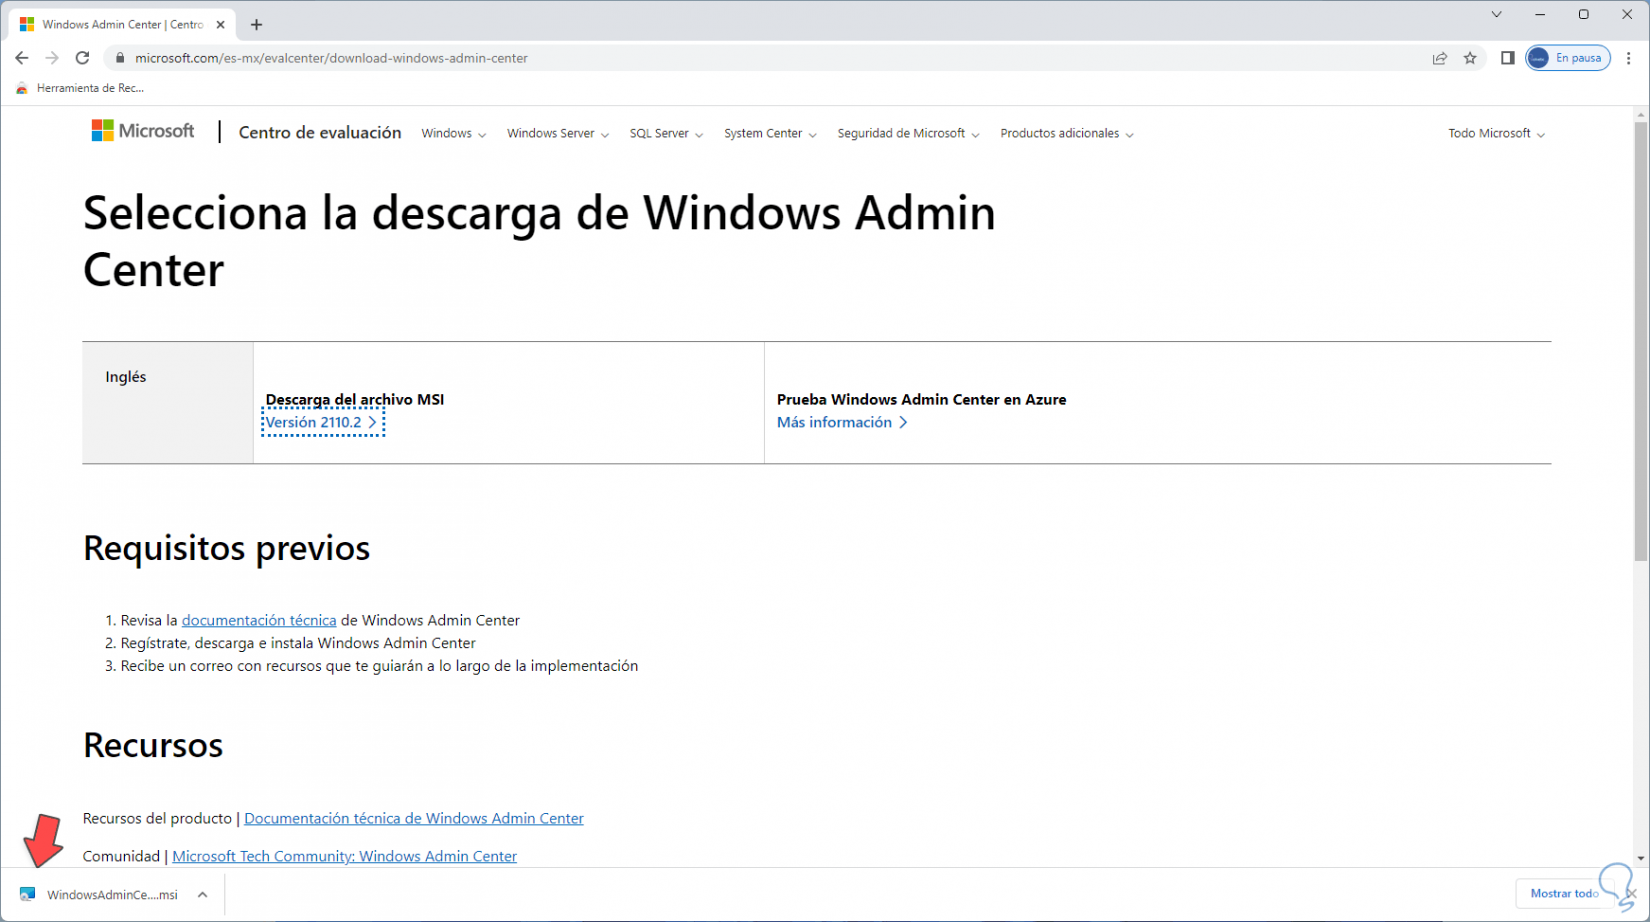The height and width of the screenshot is (922, 1650).
Task: Open a new browser tab
Action: 257,24
